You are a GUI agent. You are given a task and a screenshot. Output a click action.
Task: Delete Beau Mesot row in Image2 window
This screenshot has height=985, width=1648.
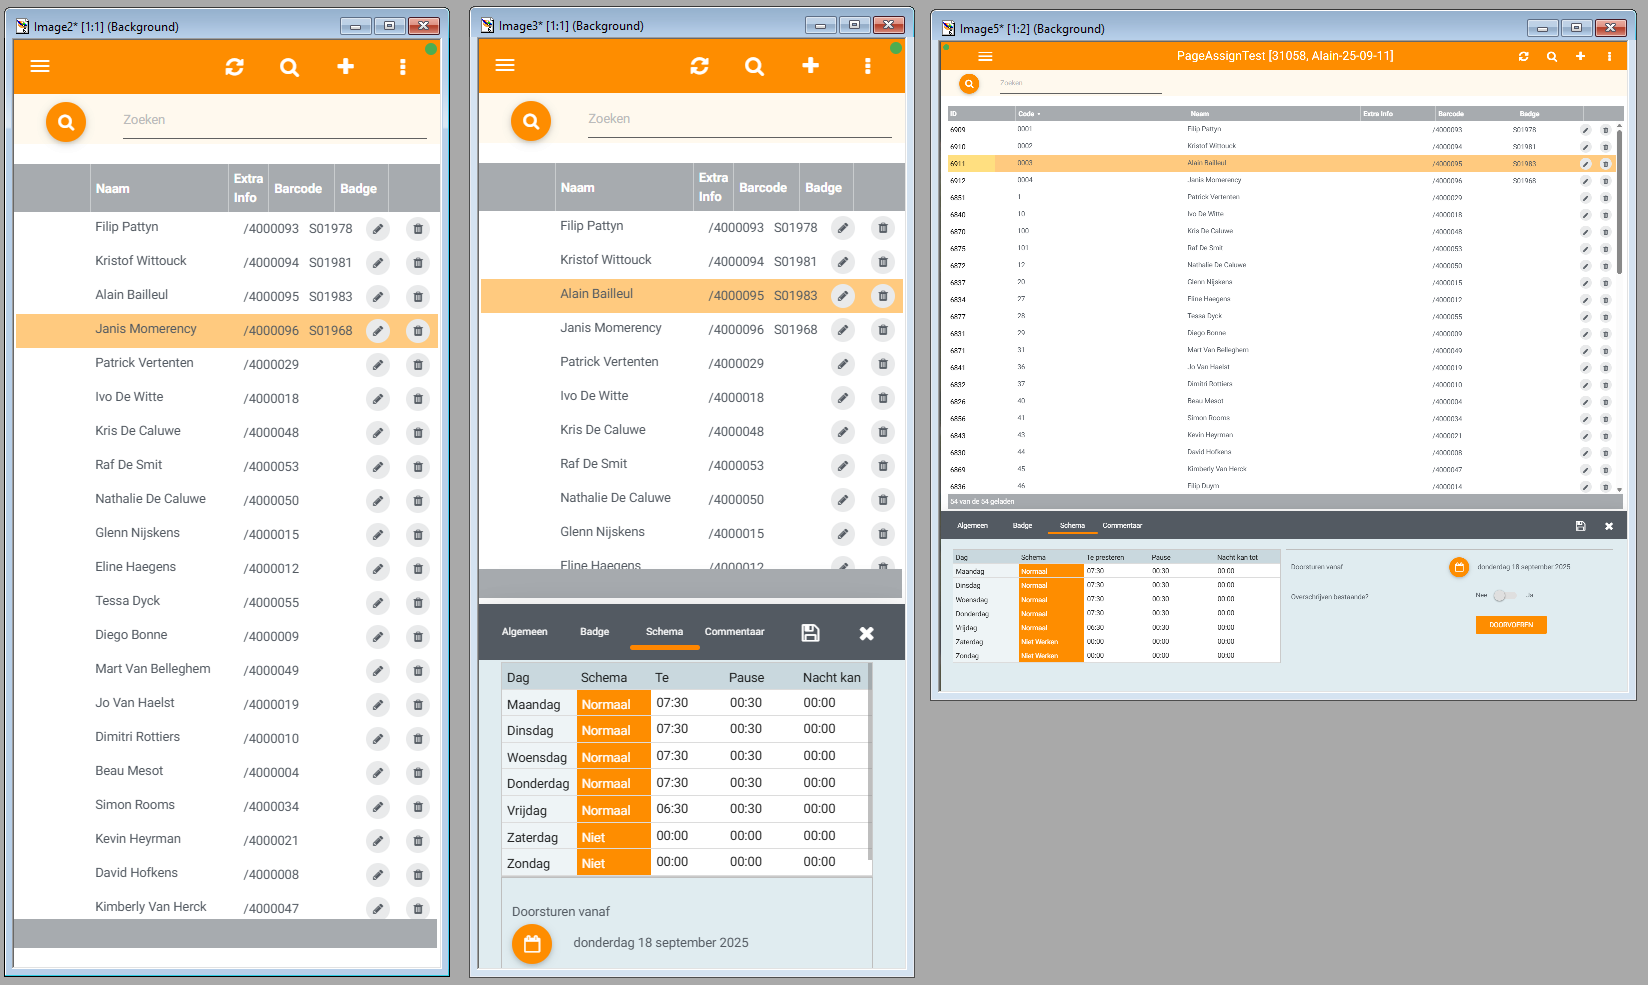coord(418,773)
